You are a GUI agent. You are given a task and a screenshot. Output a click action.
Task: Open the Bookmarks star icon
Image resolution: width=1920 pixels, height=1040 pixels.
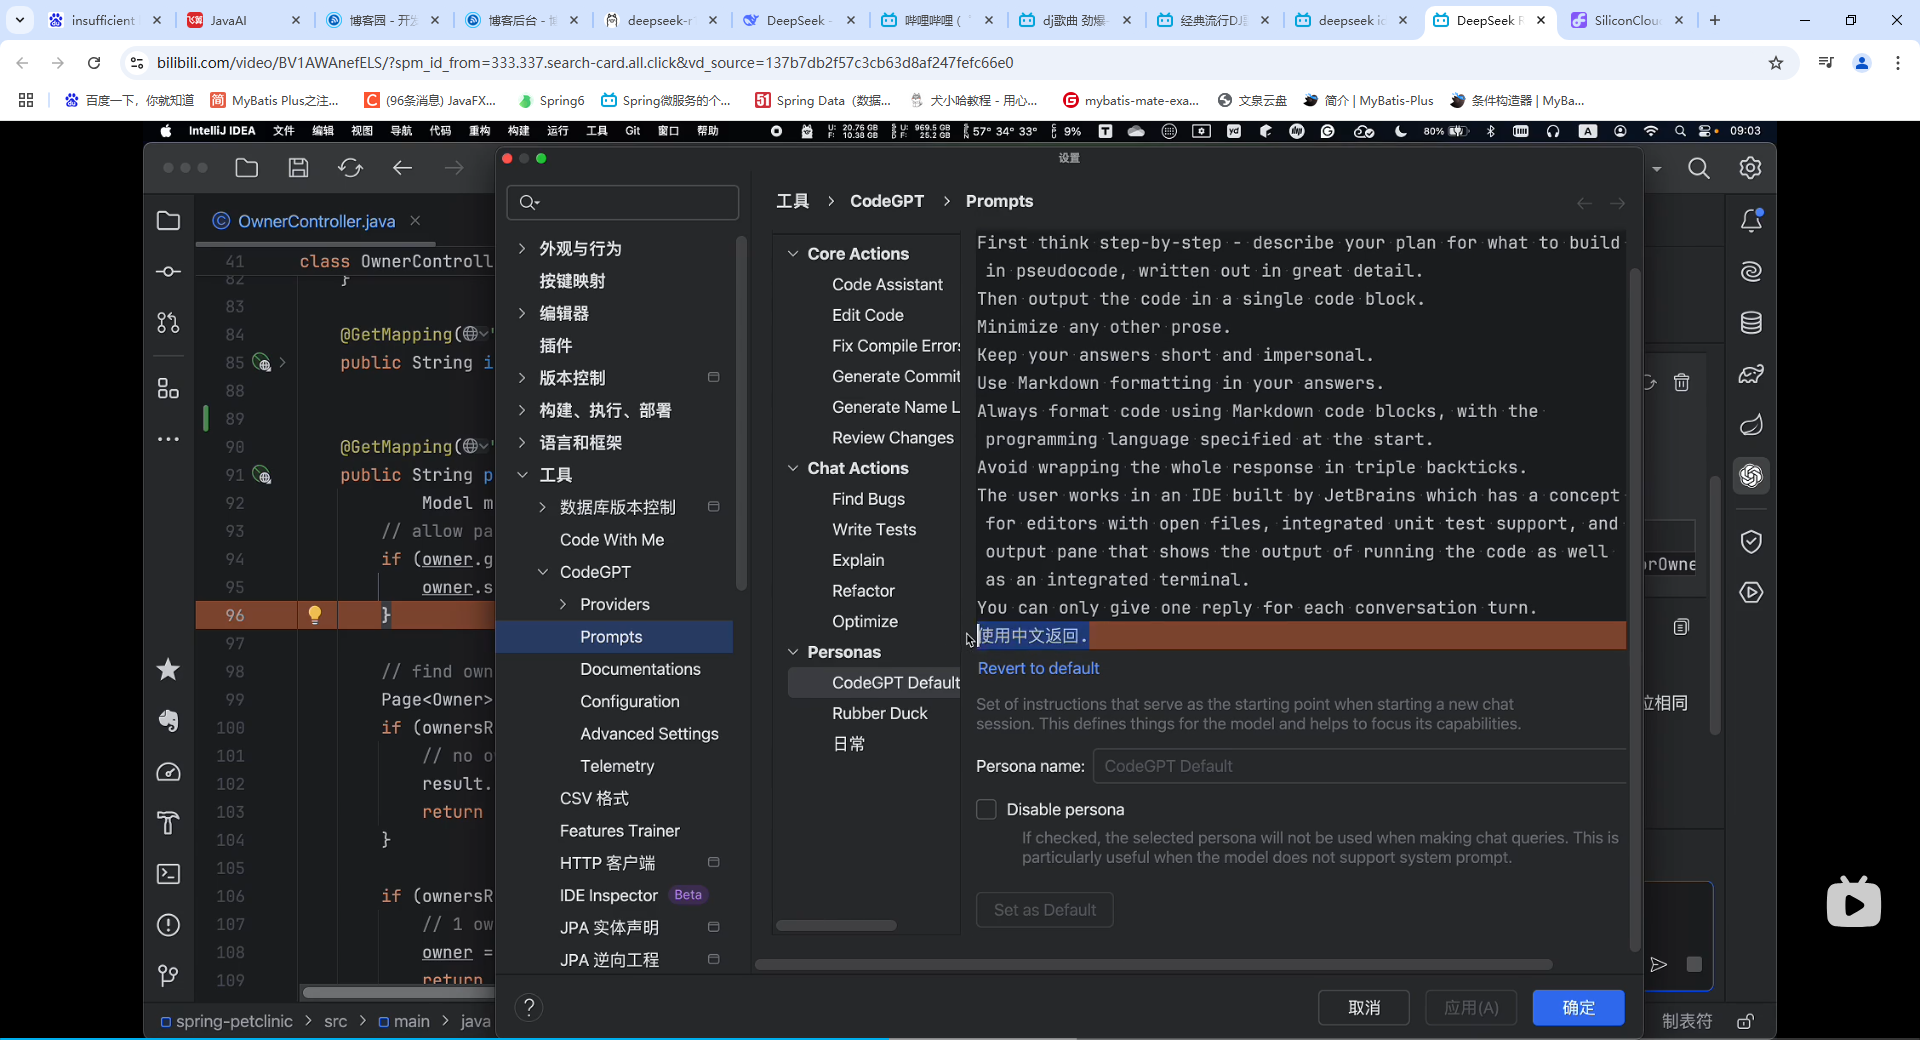click(x=168, y=669)
